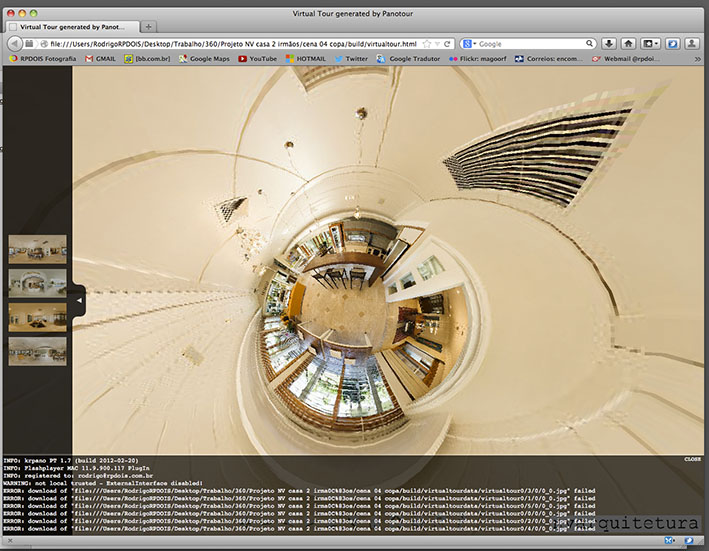Select the third panorama thumbnail
The image size is (709, 551).
[37, 316]
